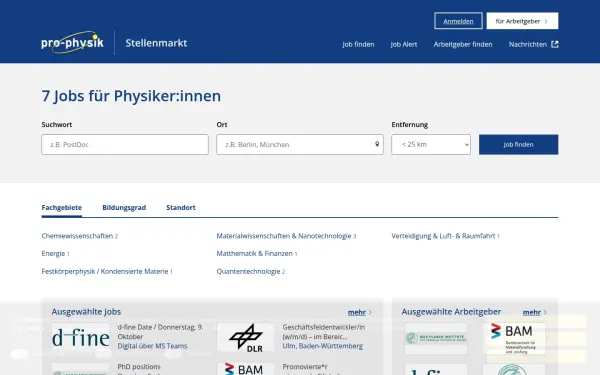This screenshot has height=375, width=600.
Task: Open the Max Planck Institute employer logo
Action: click(436, 338)
